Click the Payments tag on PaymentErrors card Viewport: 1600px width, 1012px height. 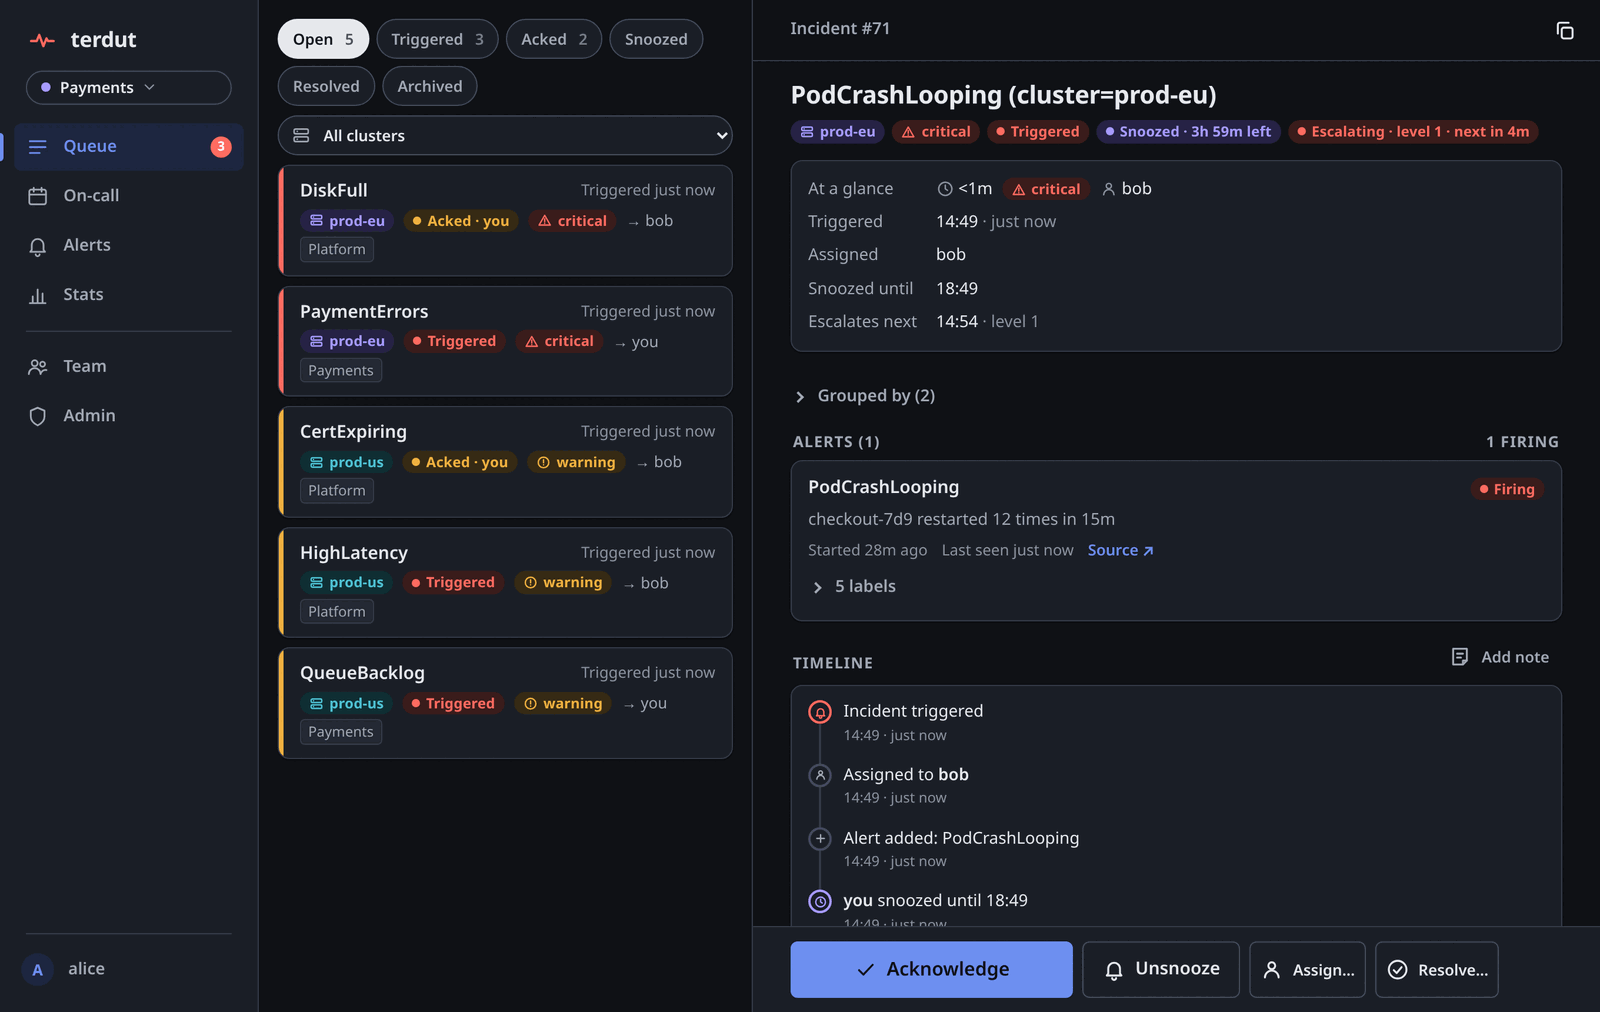point(341,371)
